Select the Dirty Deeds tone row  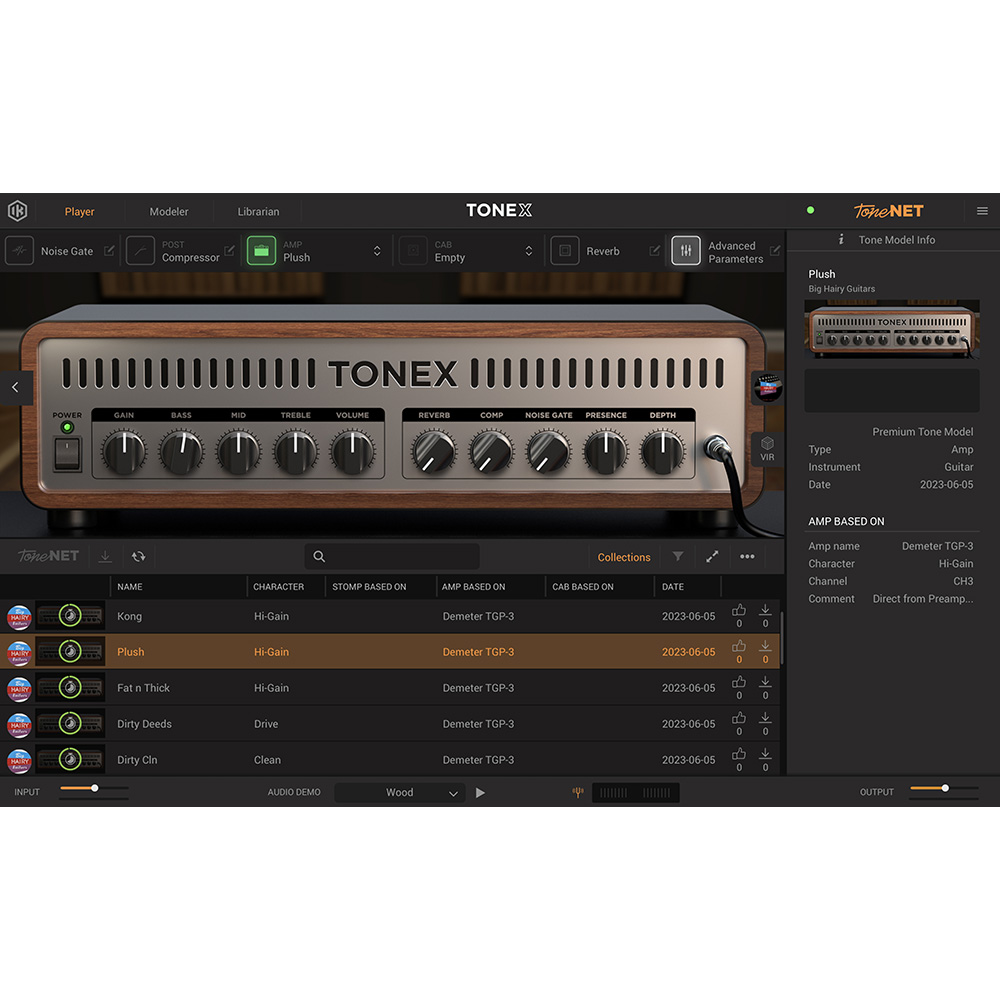[x=390, y=724]
